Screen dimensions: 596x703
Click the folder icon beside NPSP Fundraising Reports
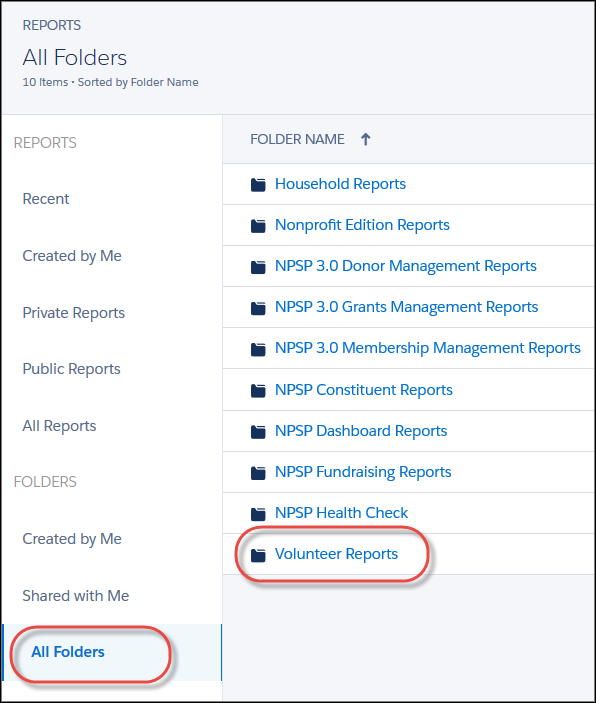click(258, 473)
